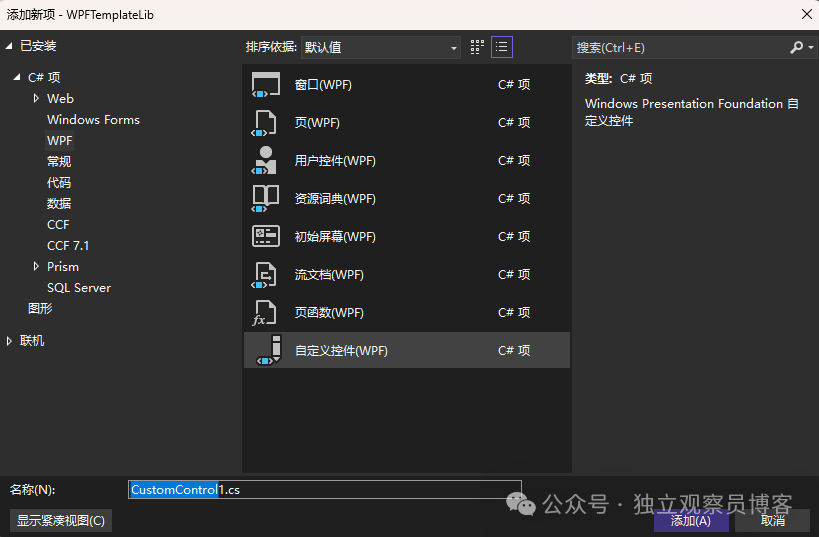Click the 窗口(WPF) item name text
The width and height of the screenshot is (819, 537).
[x=323, y=85]
